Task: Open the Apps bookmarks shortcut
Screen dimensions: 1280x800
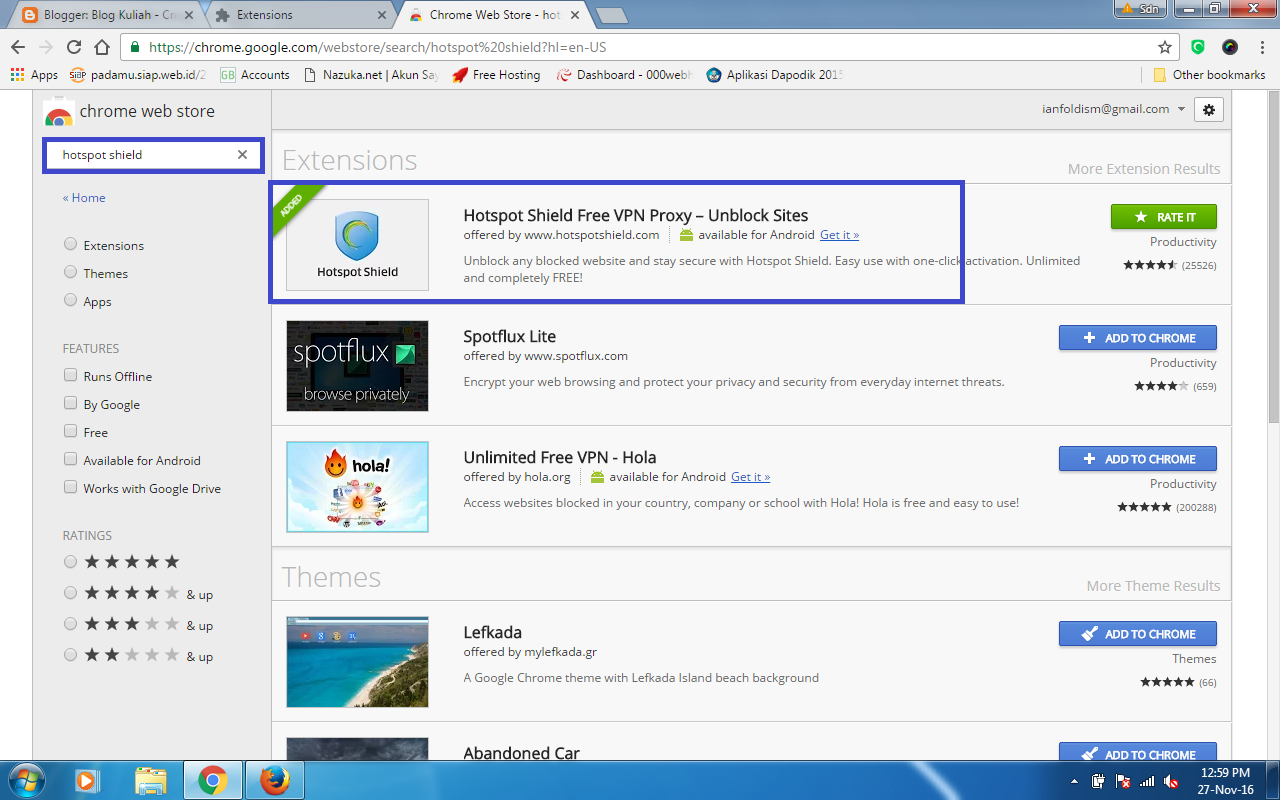Action: [34, 75]
